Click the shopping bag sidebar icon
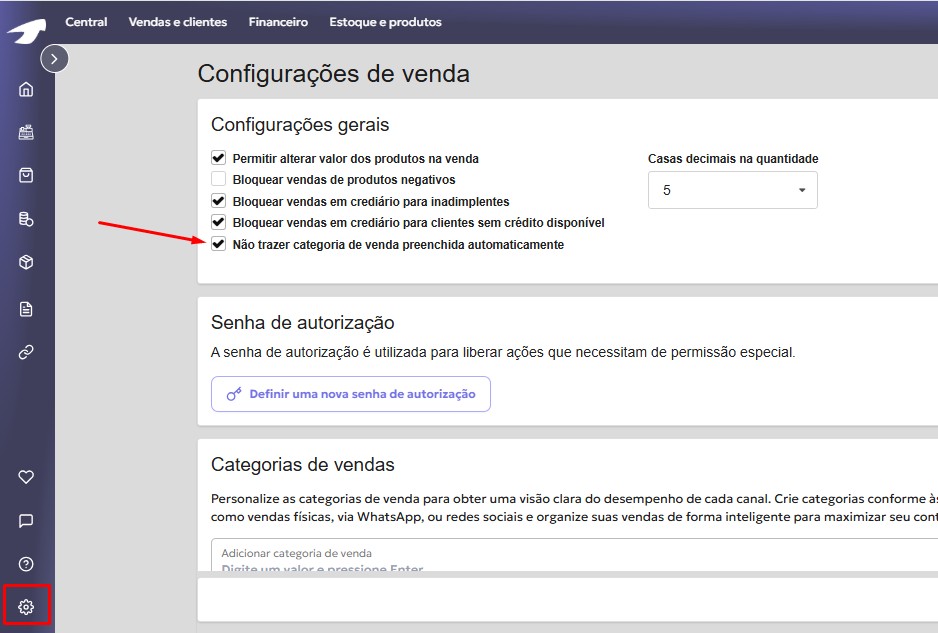 (x=26, y=175)
